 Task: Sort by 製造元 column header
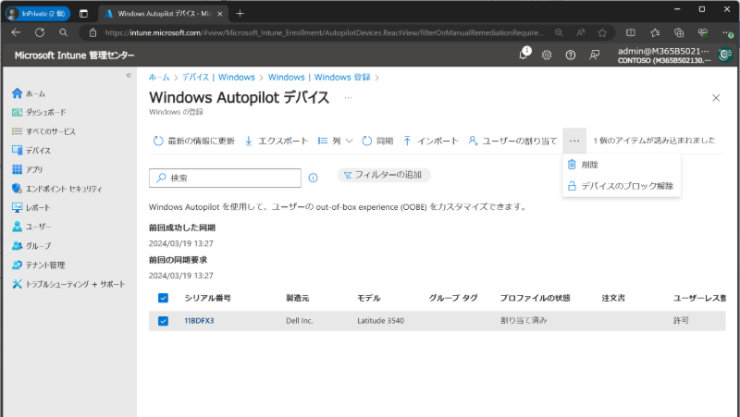coord(297,298)
